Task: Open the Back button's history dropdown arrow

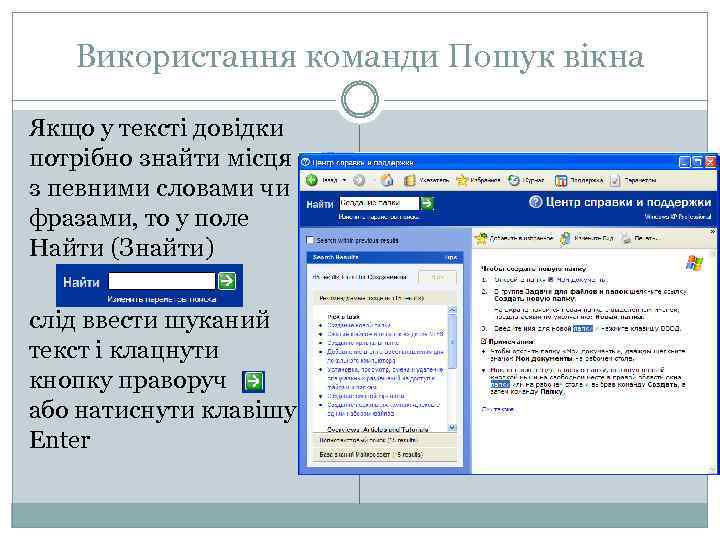Action: pyautogui.click(x=344, y=180)
